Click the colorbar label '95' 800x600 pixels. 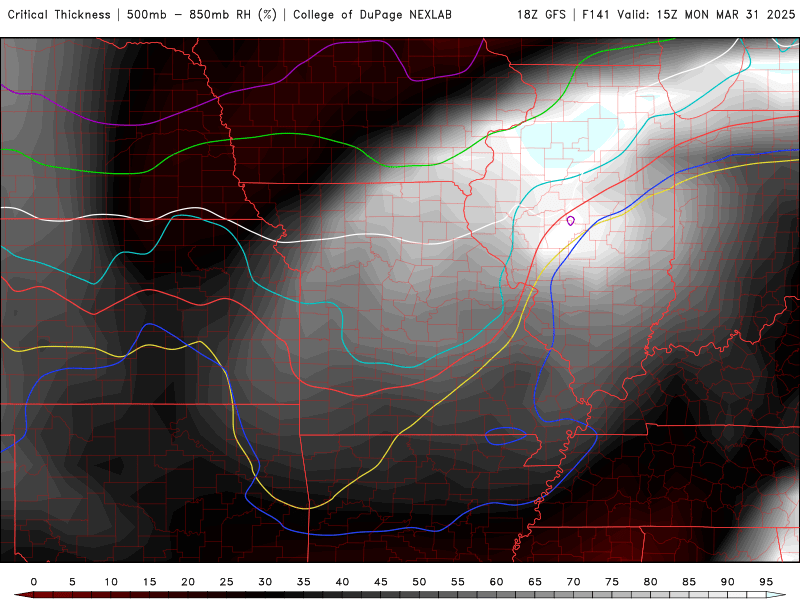click(766, 582)
